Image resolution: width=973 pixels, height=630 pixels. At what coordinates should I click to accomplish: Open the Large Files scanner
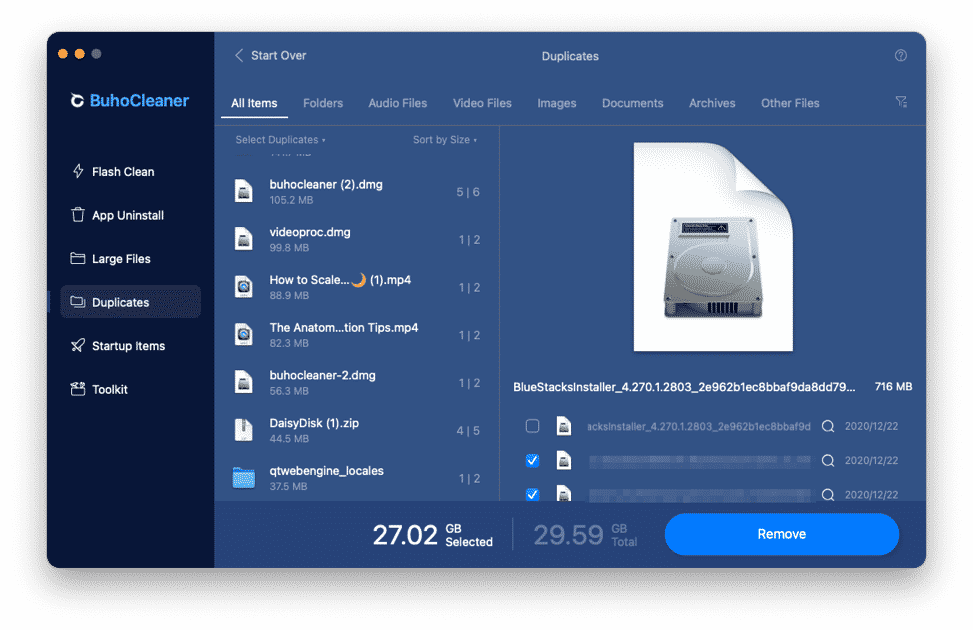pyautogui.click(x=128, y=258)
